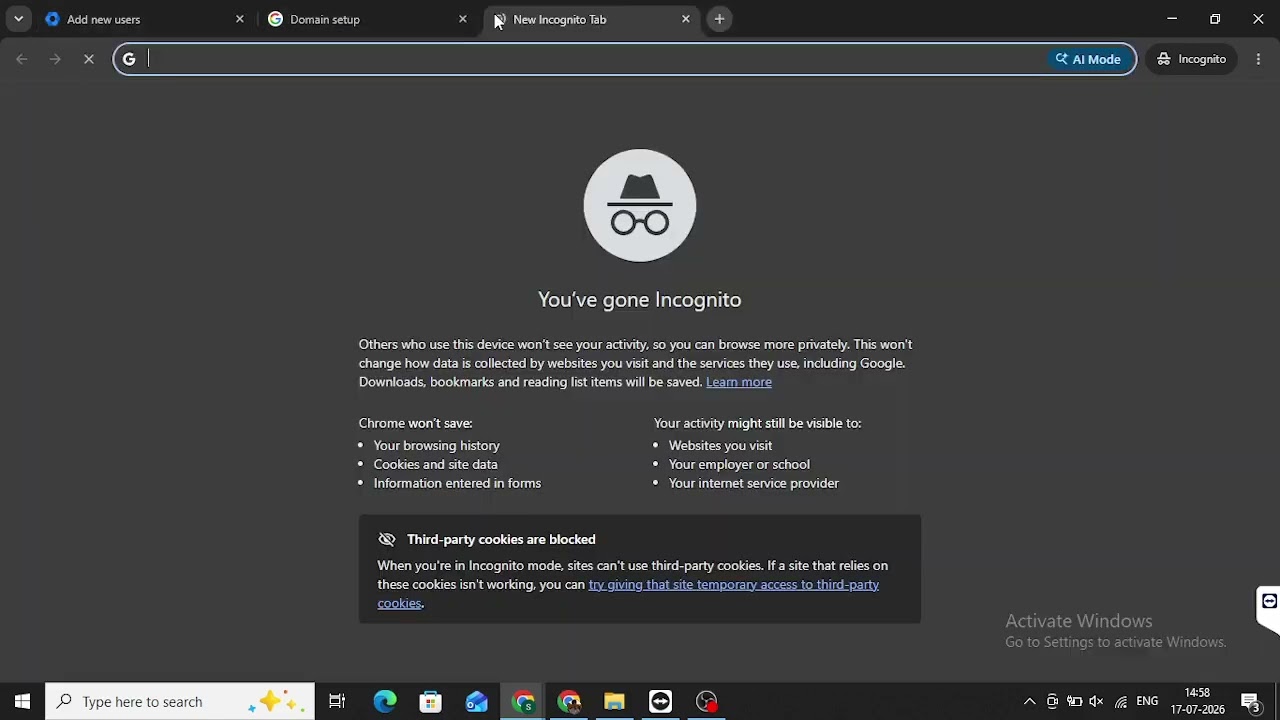Open the Learn more link
The width and height of the screenshot is (1280, 720).
point(739,382)
